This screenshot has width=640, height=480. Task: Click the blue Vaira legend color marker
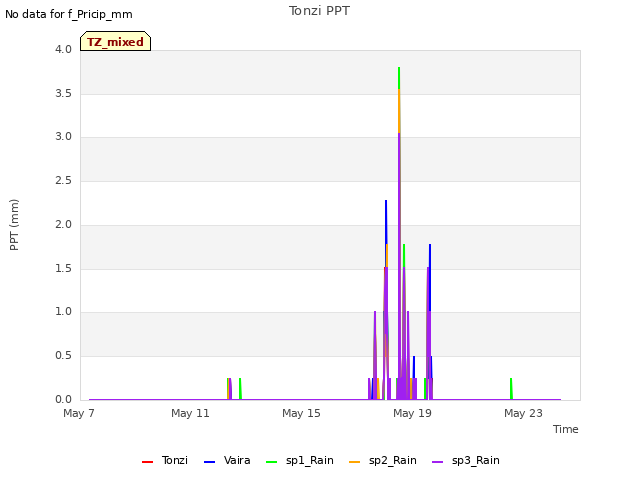click(209, 462)
